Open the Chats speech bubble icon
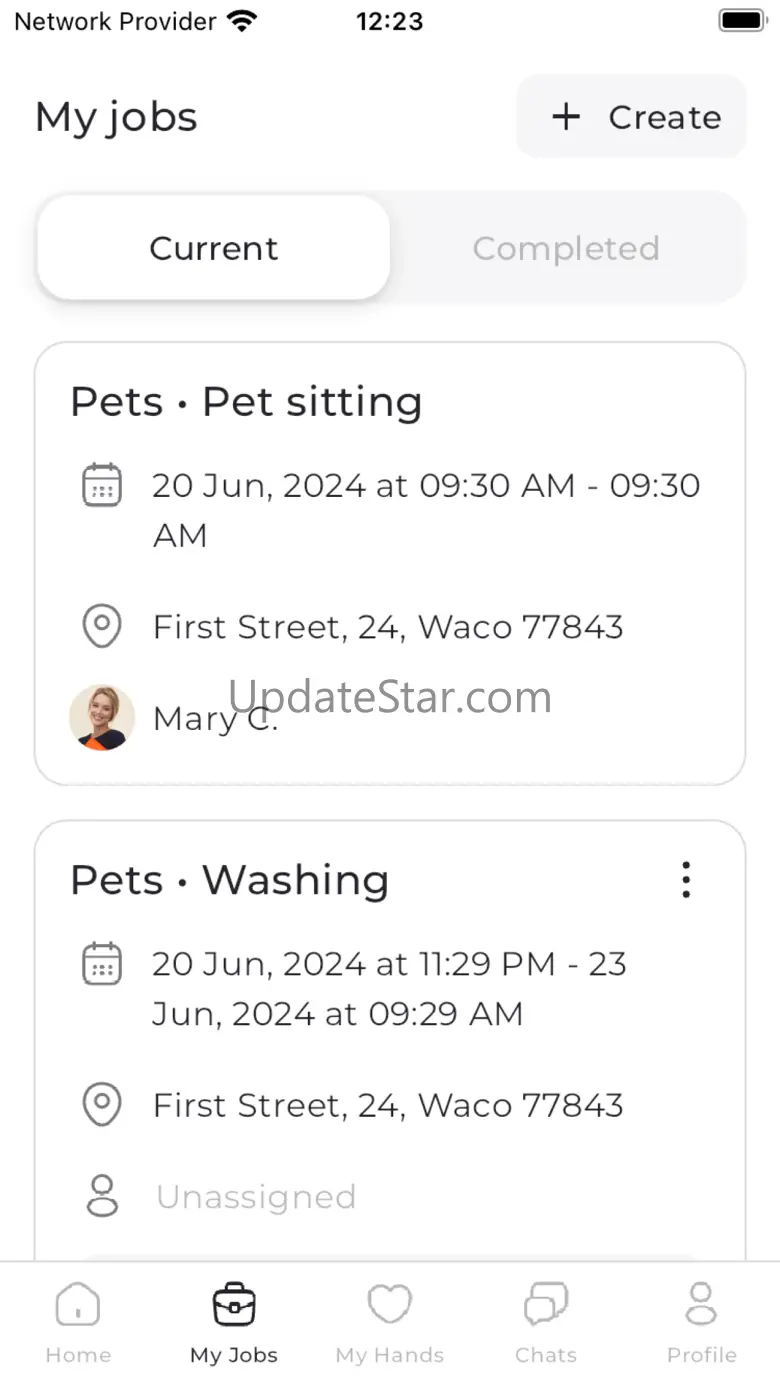The image size is (780, 1387). 546,1305
